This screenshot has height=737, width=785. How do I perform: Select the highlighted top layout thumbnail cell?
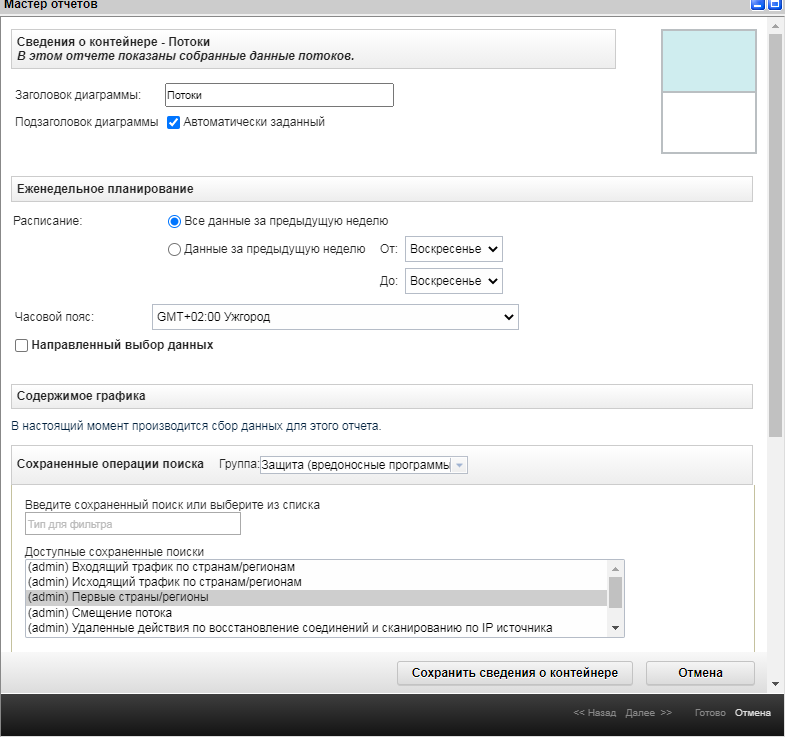tap(708, 61)
